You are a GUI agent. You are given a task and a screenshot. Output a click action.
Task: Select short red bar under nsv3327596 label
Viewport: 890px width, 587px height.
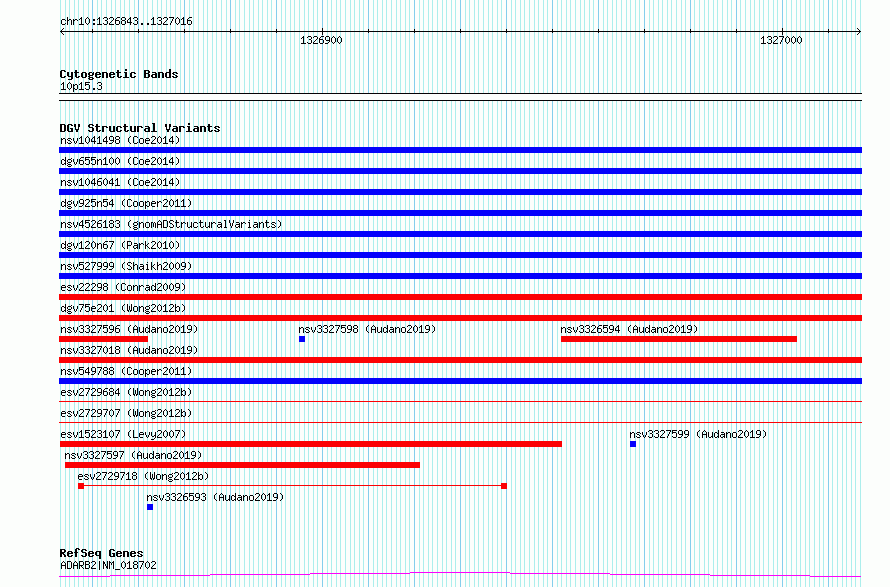103,339
